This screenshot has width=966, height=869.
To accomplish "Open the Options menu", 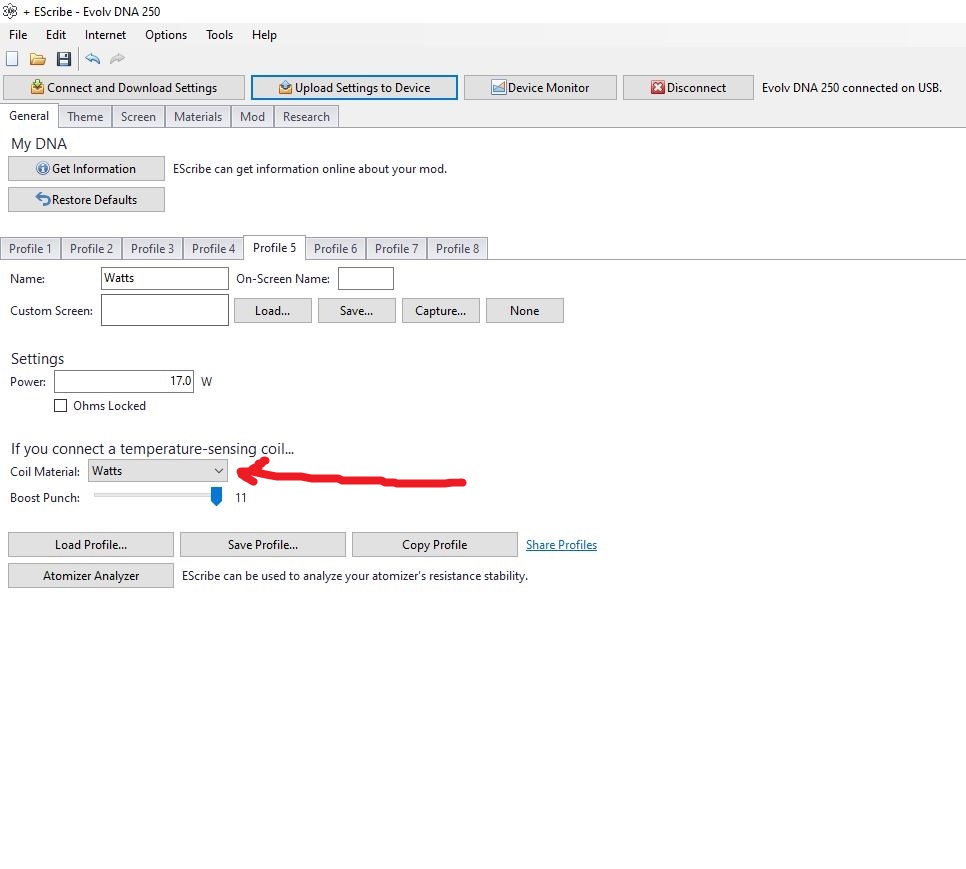I will point(166,35).
